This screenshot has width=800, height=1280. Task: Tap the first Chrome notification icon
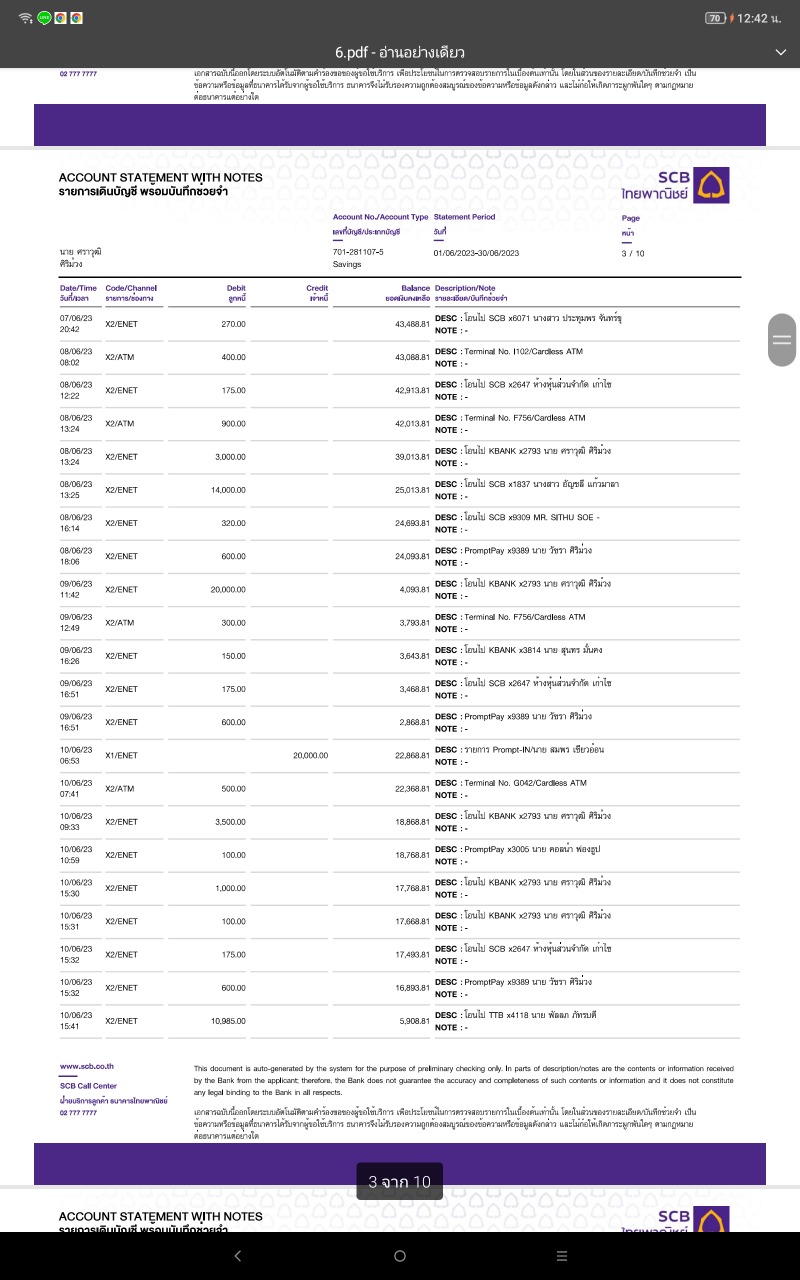[x=61, y=18]
